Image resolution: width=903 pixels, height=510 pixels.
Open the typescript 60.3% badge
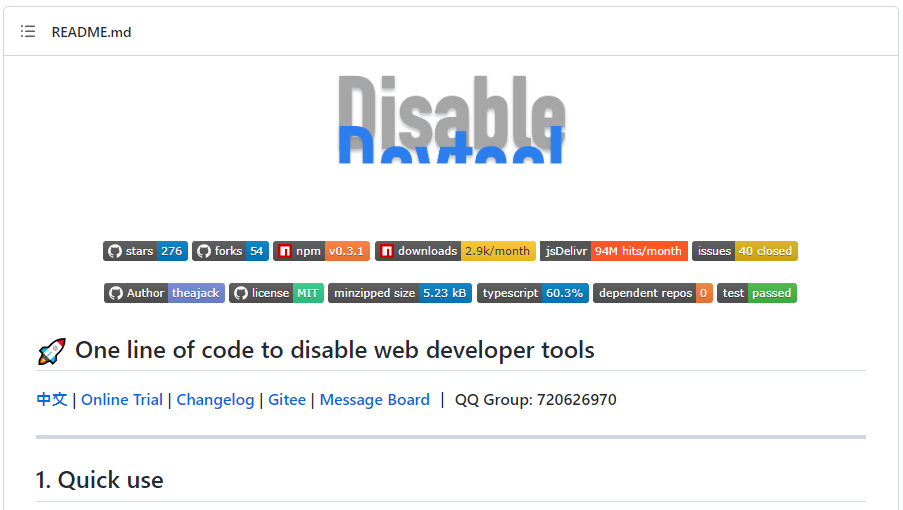click(533, 293)
